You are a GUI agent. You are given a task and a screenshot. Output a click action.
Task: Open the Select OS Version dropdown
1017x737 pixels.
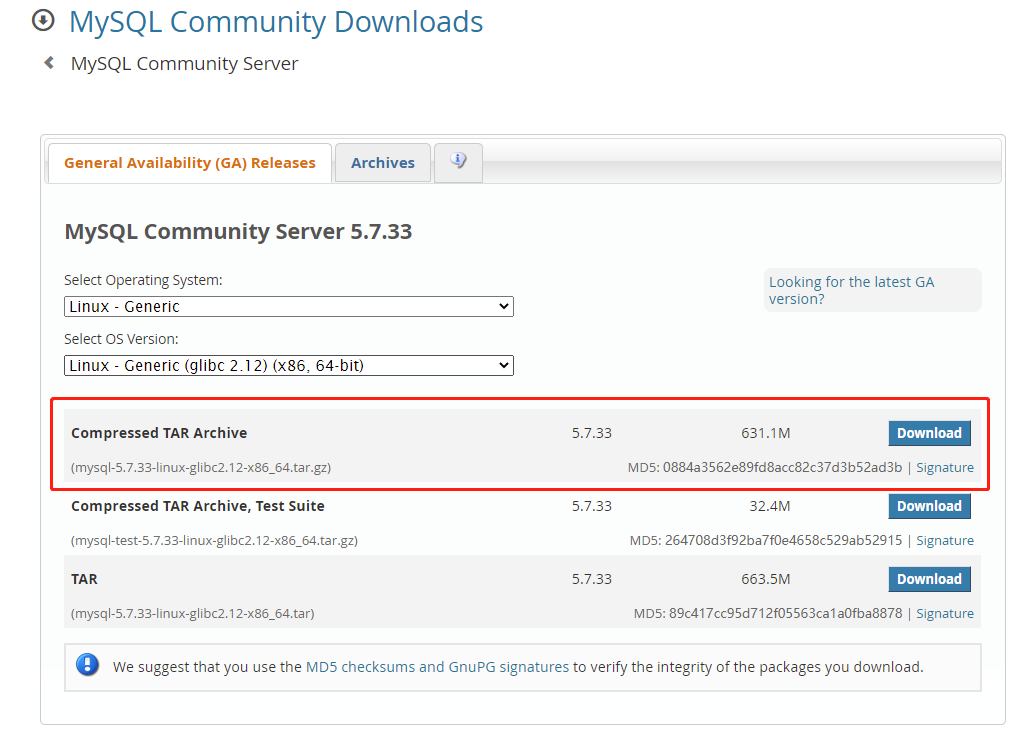289,365
